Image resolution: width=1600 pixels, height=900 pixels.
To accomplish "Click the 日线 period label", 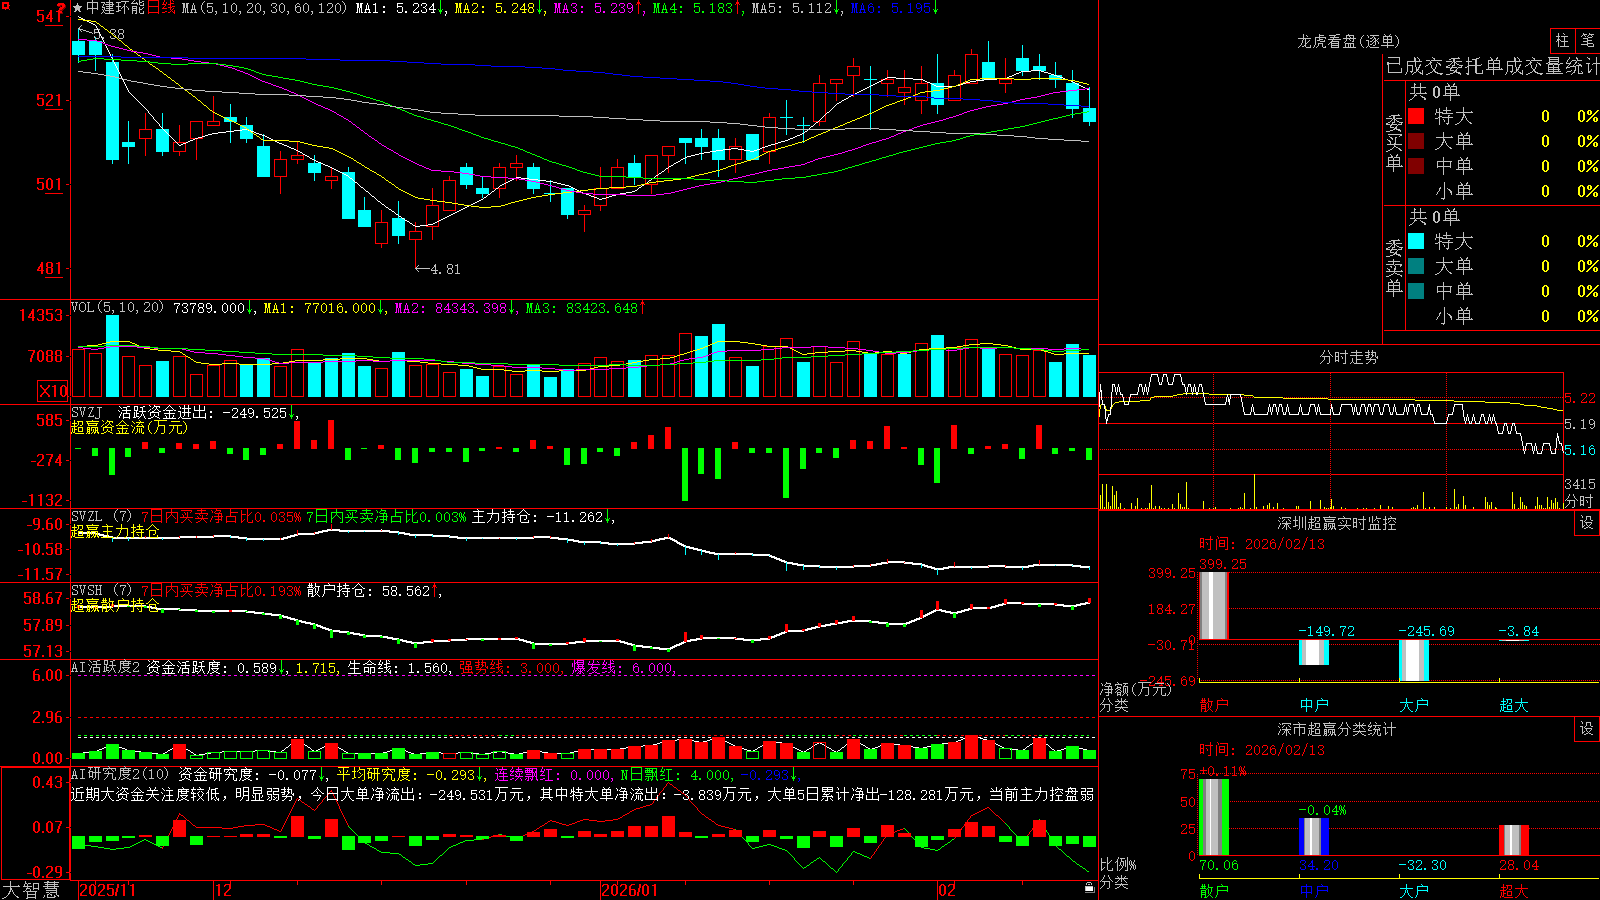I will coord(161,8).
